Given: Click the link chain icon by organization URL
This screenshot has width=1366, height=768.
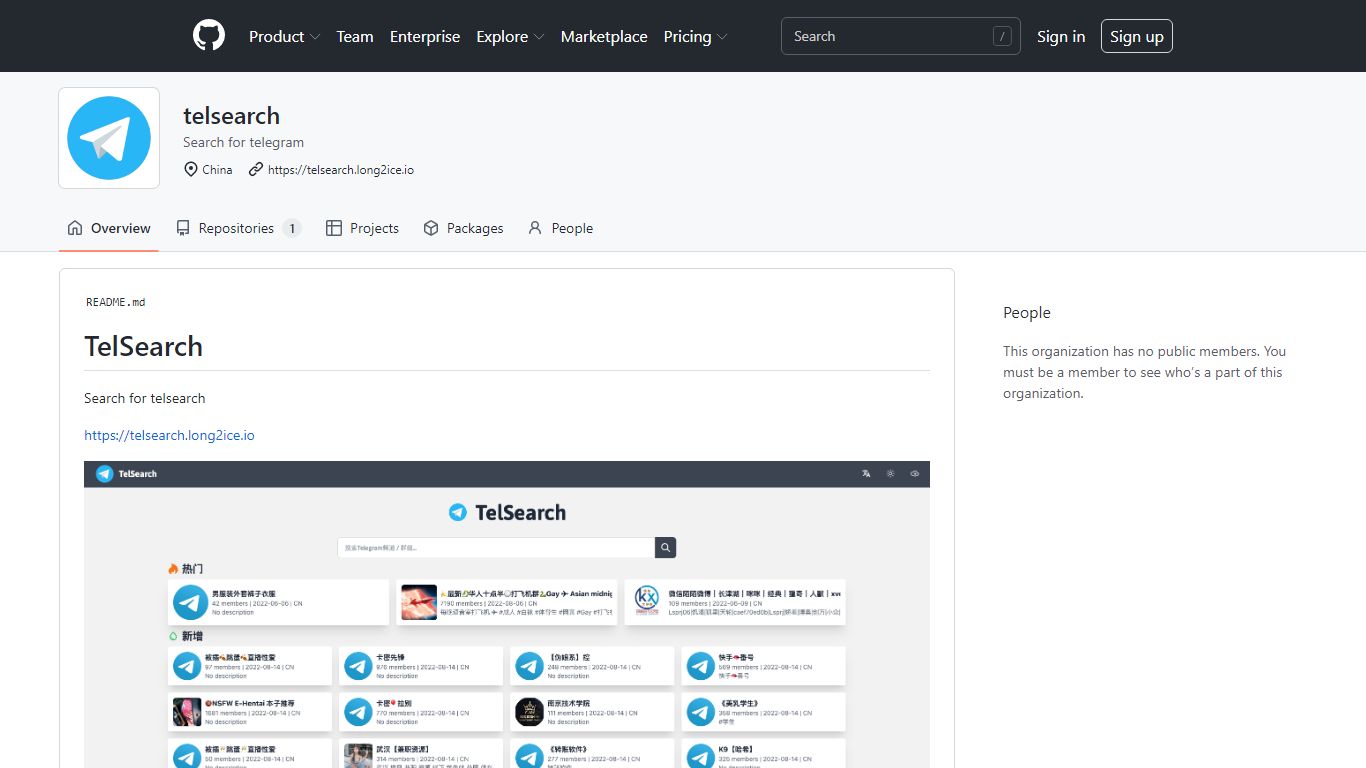Looking at the screenshot, I should click(256, 169).
